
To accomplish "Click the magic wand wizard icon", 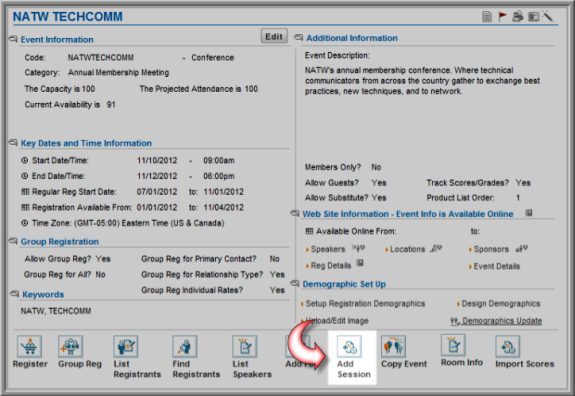I will tap(547, 16).
